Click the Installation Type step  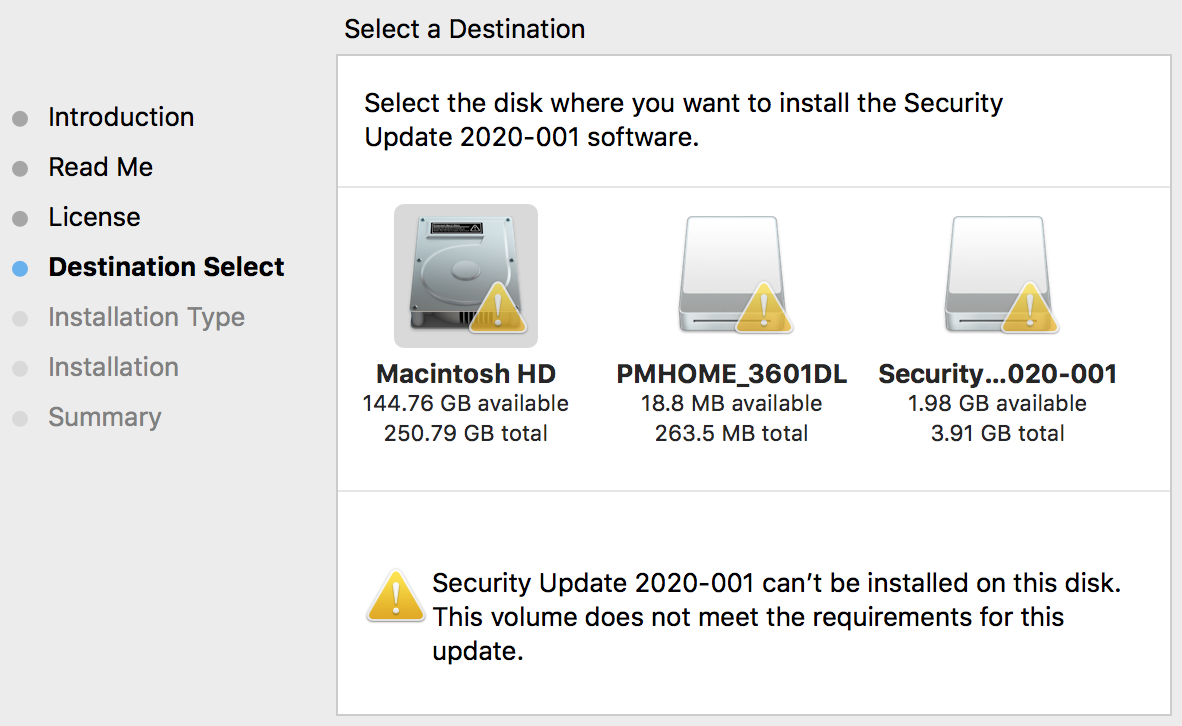tap(146, 317)
